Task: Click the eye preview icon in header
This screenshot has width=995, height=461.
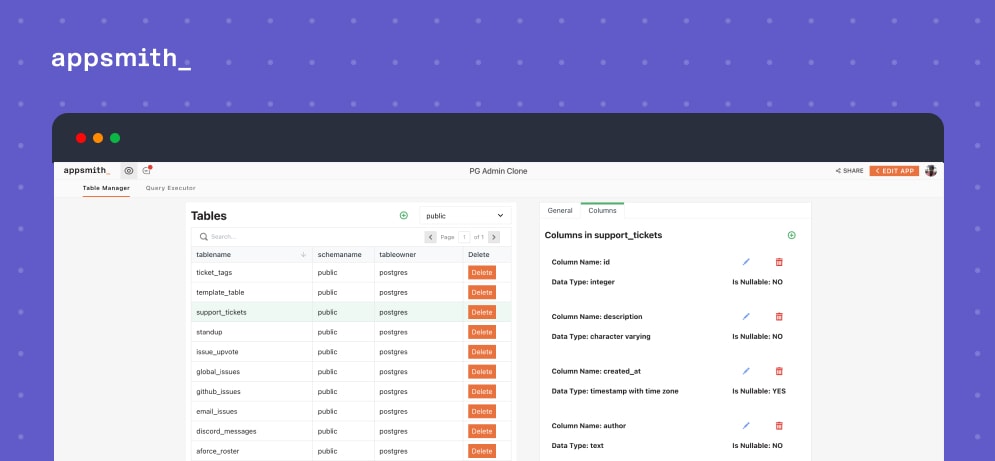Action: coord(129,171)
